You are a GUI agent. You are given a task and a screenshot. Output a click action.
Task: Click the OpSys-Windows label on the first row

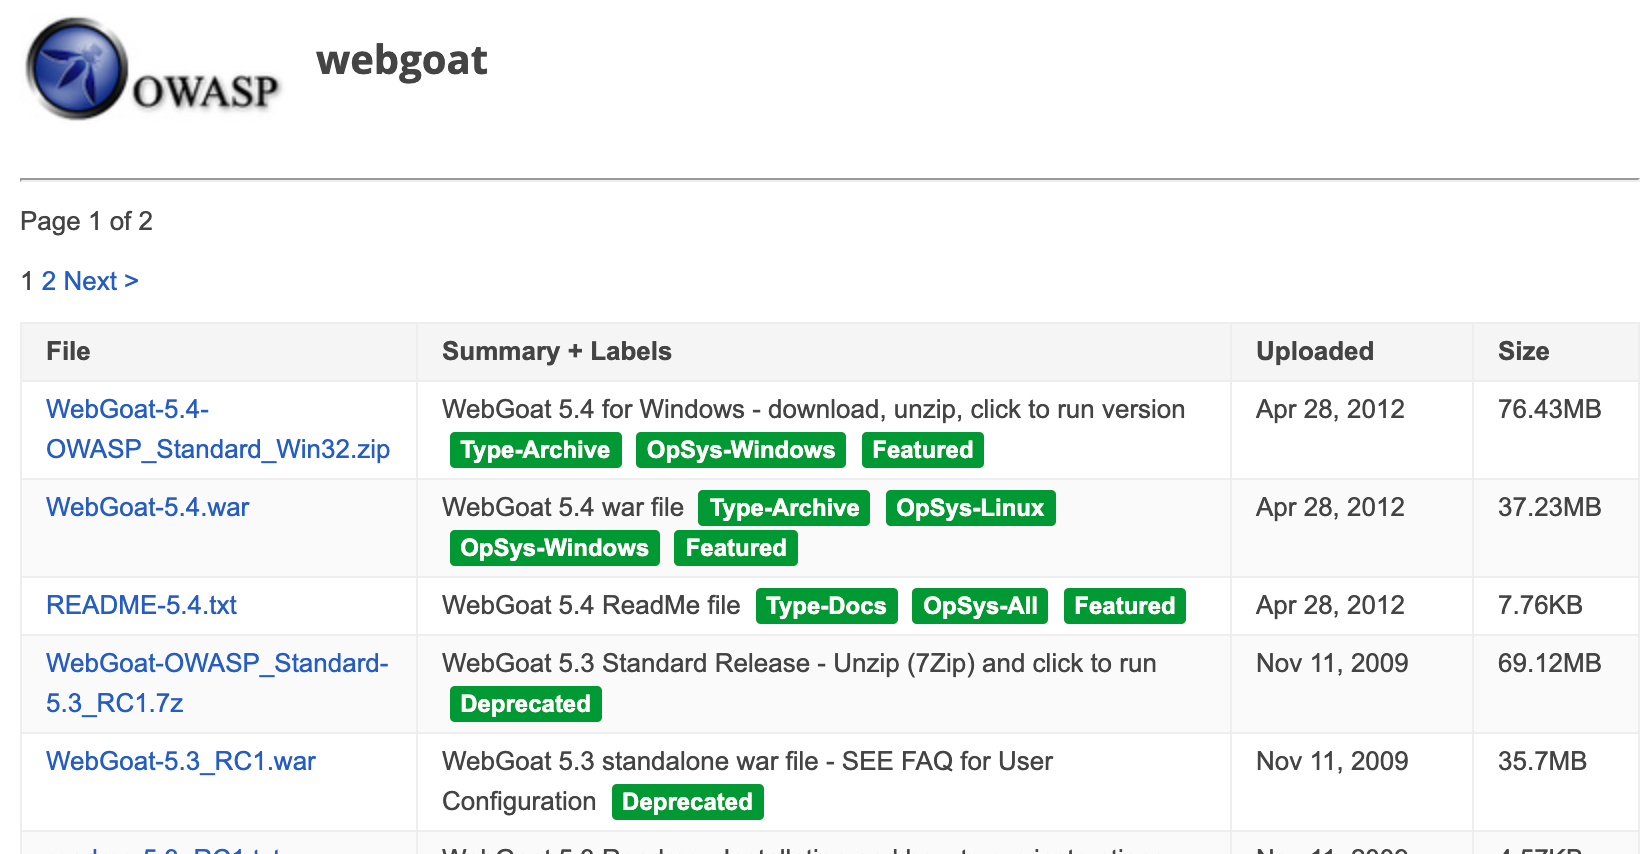740,449
